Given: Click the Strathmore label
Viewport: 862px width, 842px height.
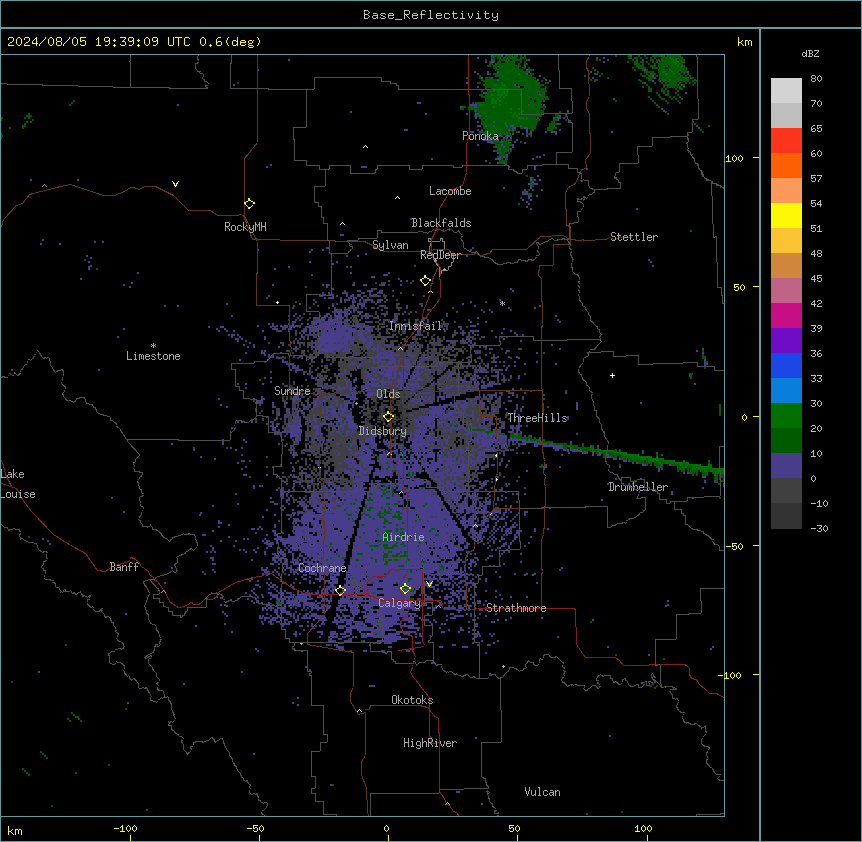Looking at the screenshot, I should pyautogui.click(x=516, y=608).
